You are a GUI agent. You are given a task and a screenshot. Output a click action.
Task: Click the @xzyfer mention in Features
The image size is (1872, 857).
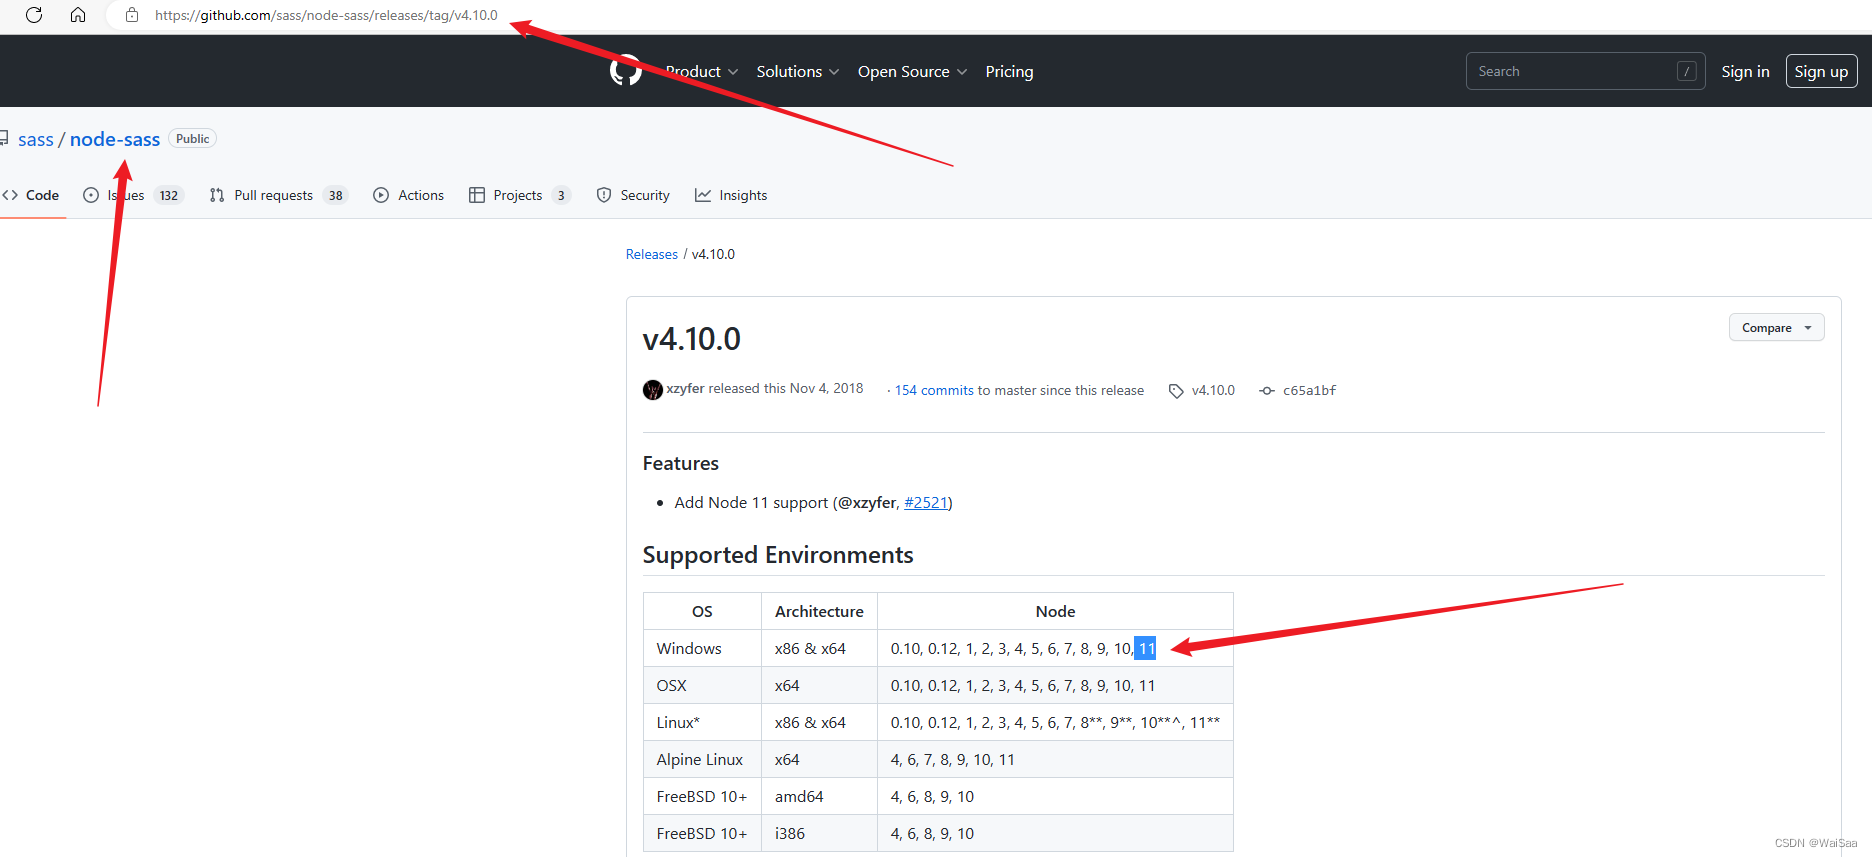point(867,502)
